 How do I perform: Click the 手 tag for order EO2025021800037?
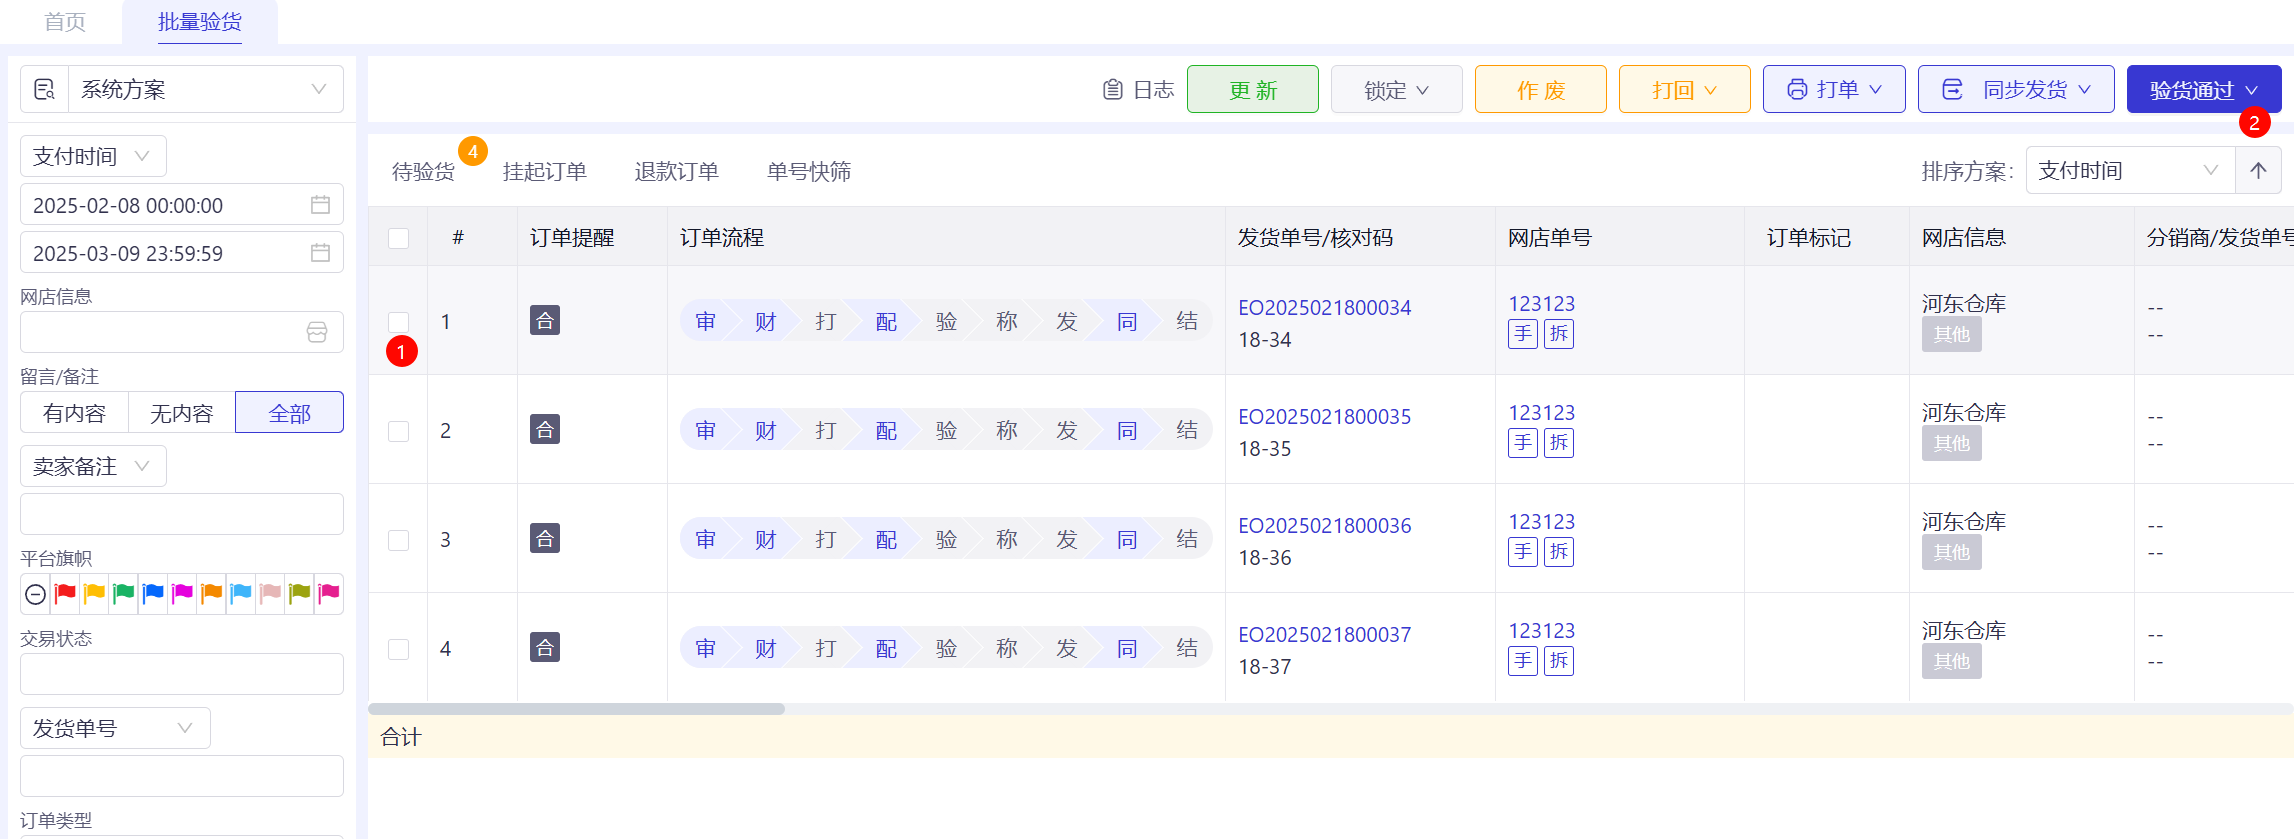(x=1523, y=661)
